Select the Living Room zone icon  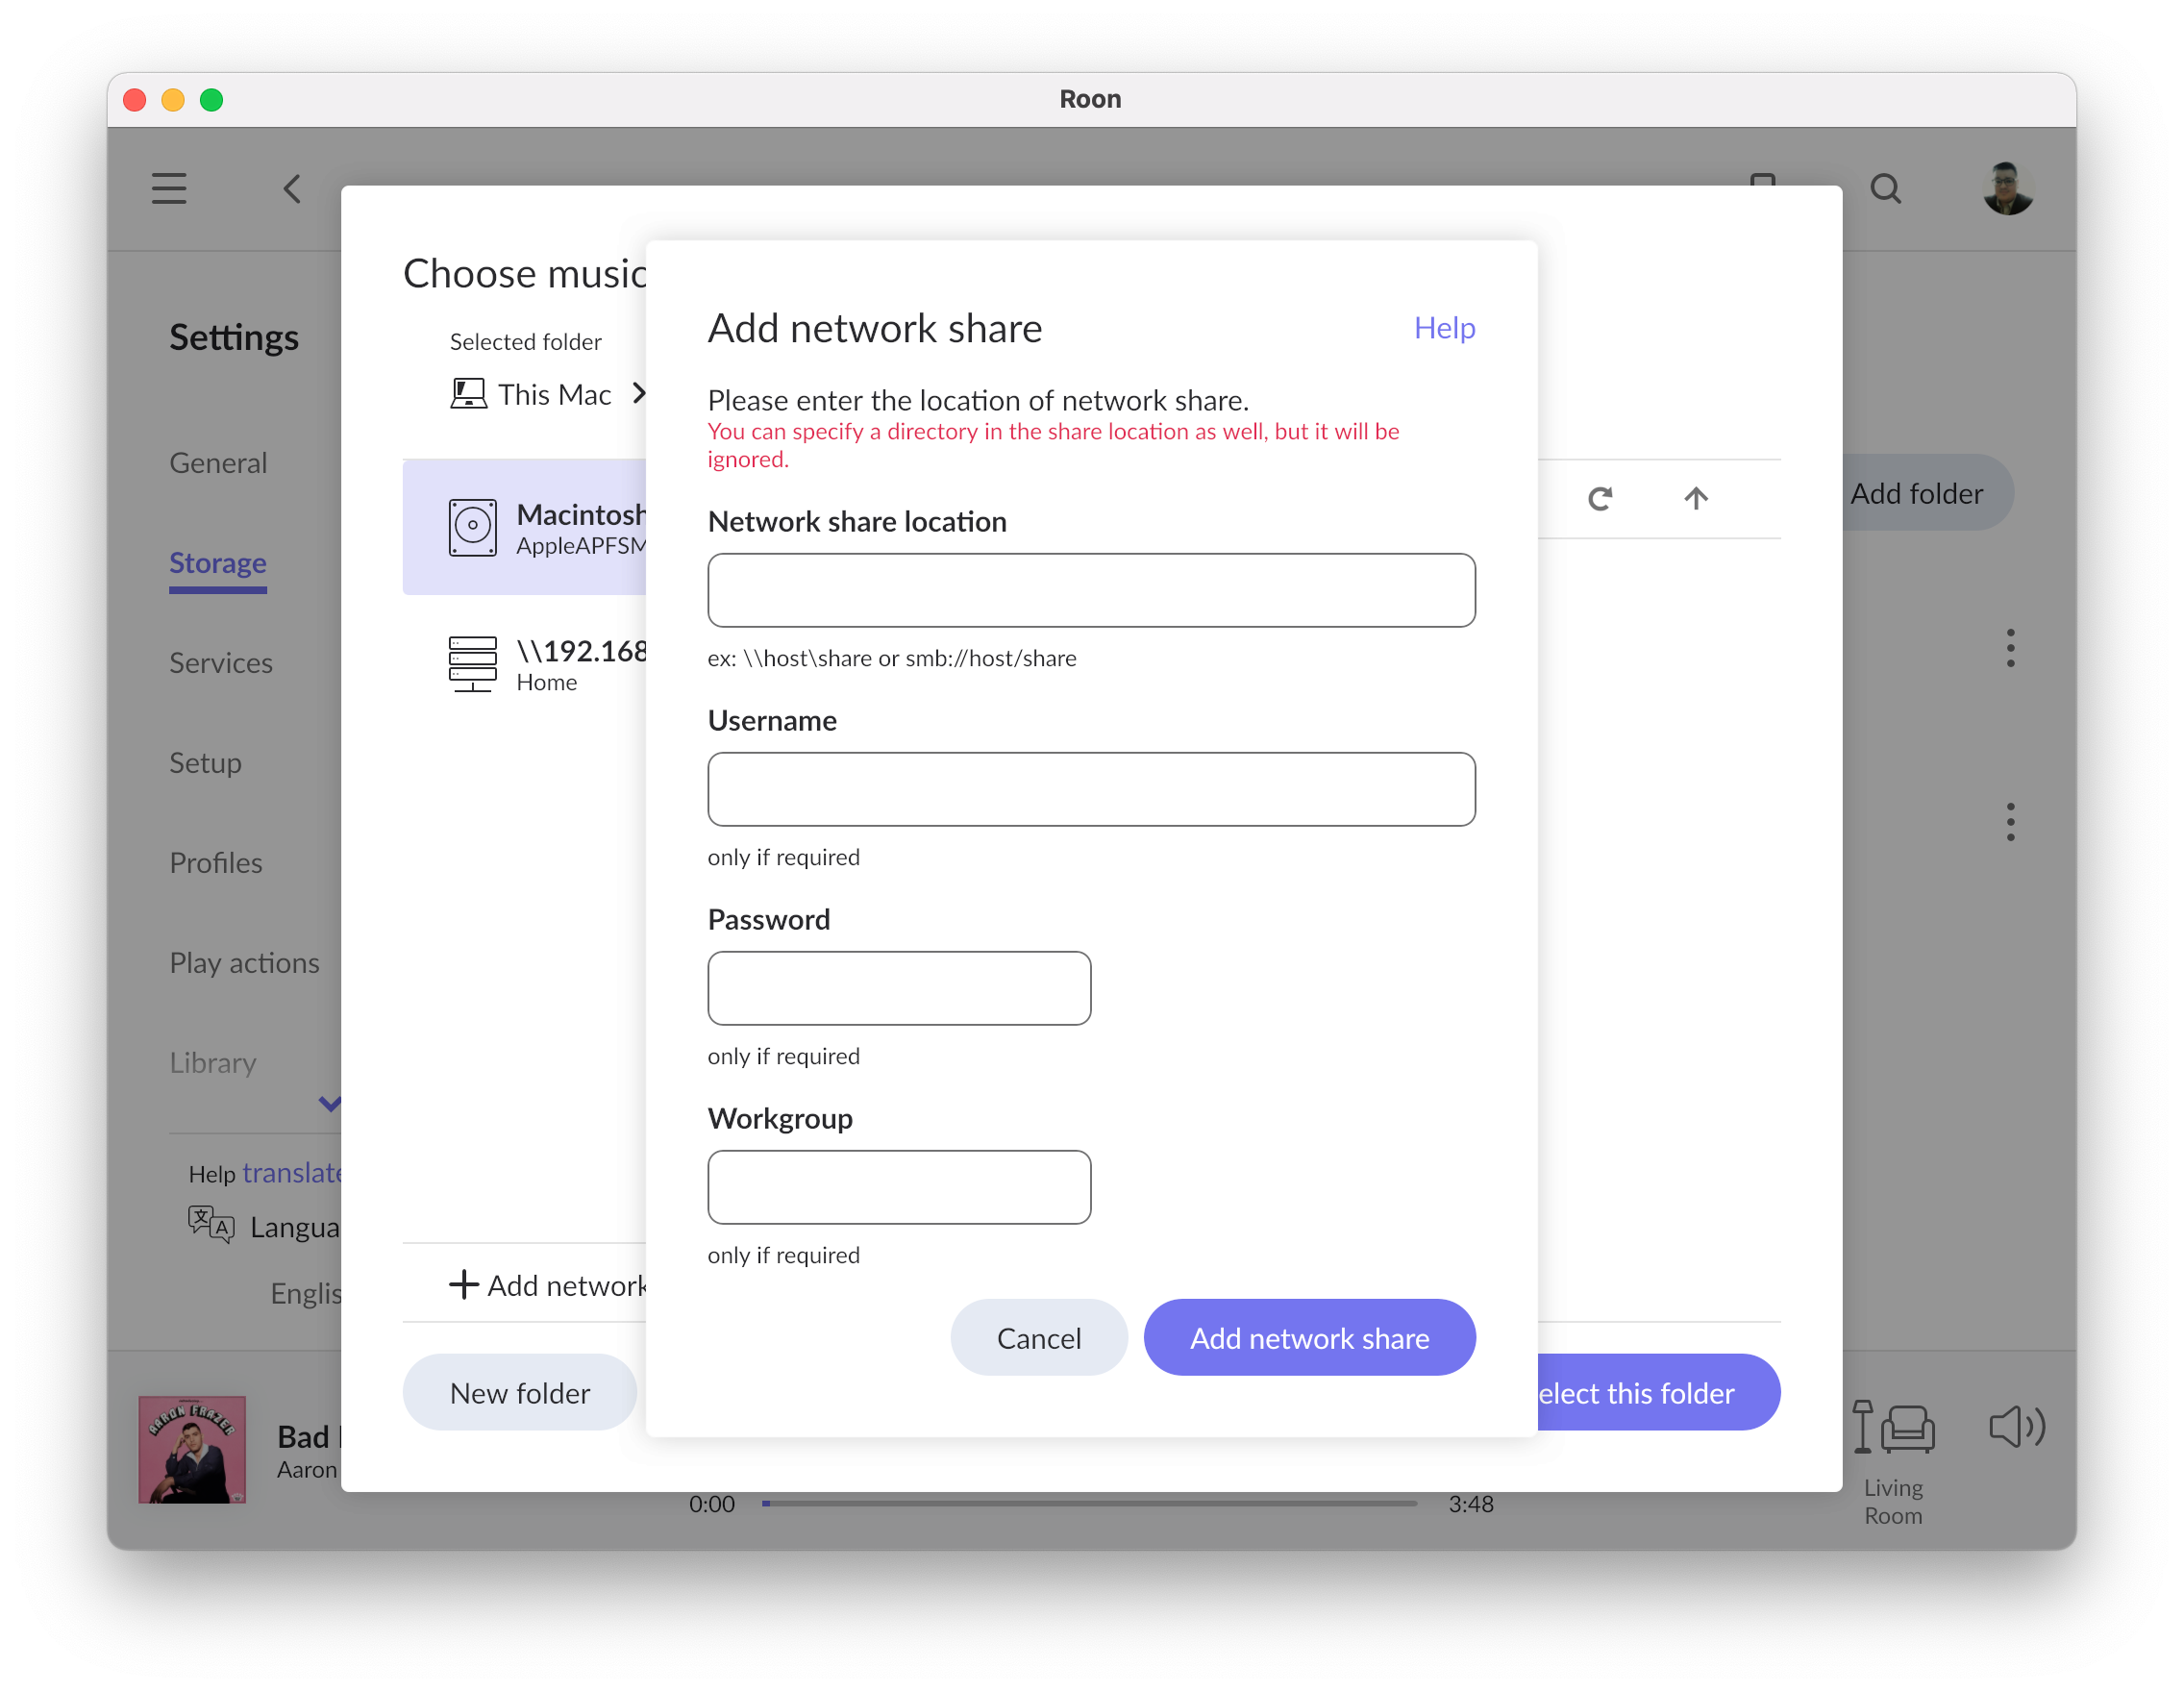tap(1893, 1428)
